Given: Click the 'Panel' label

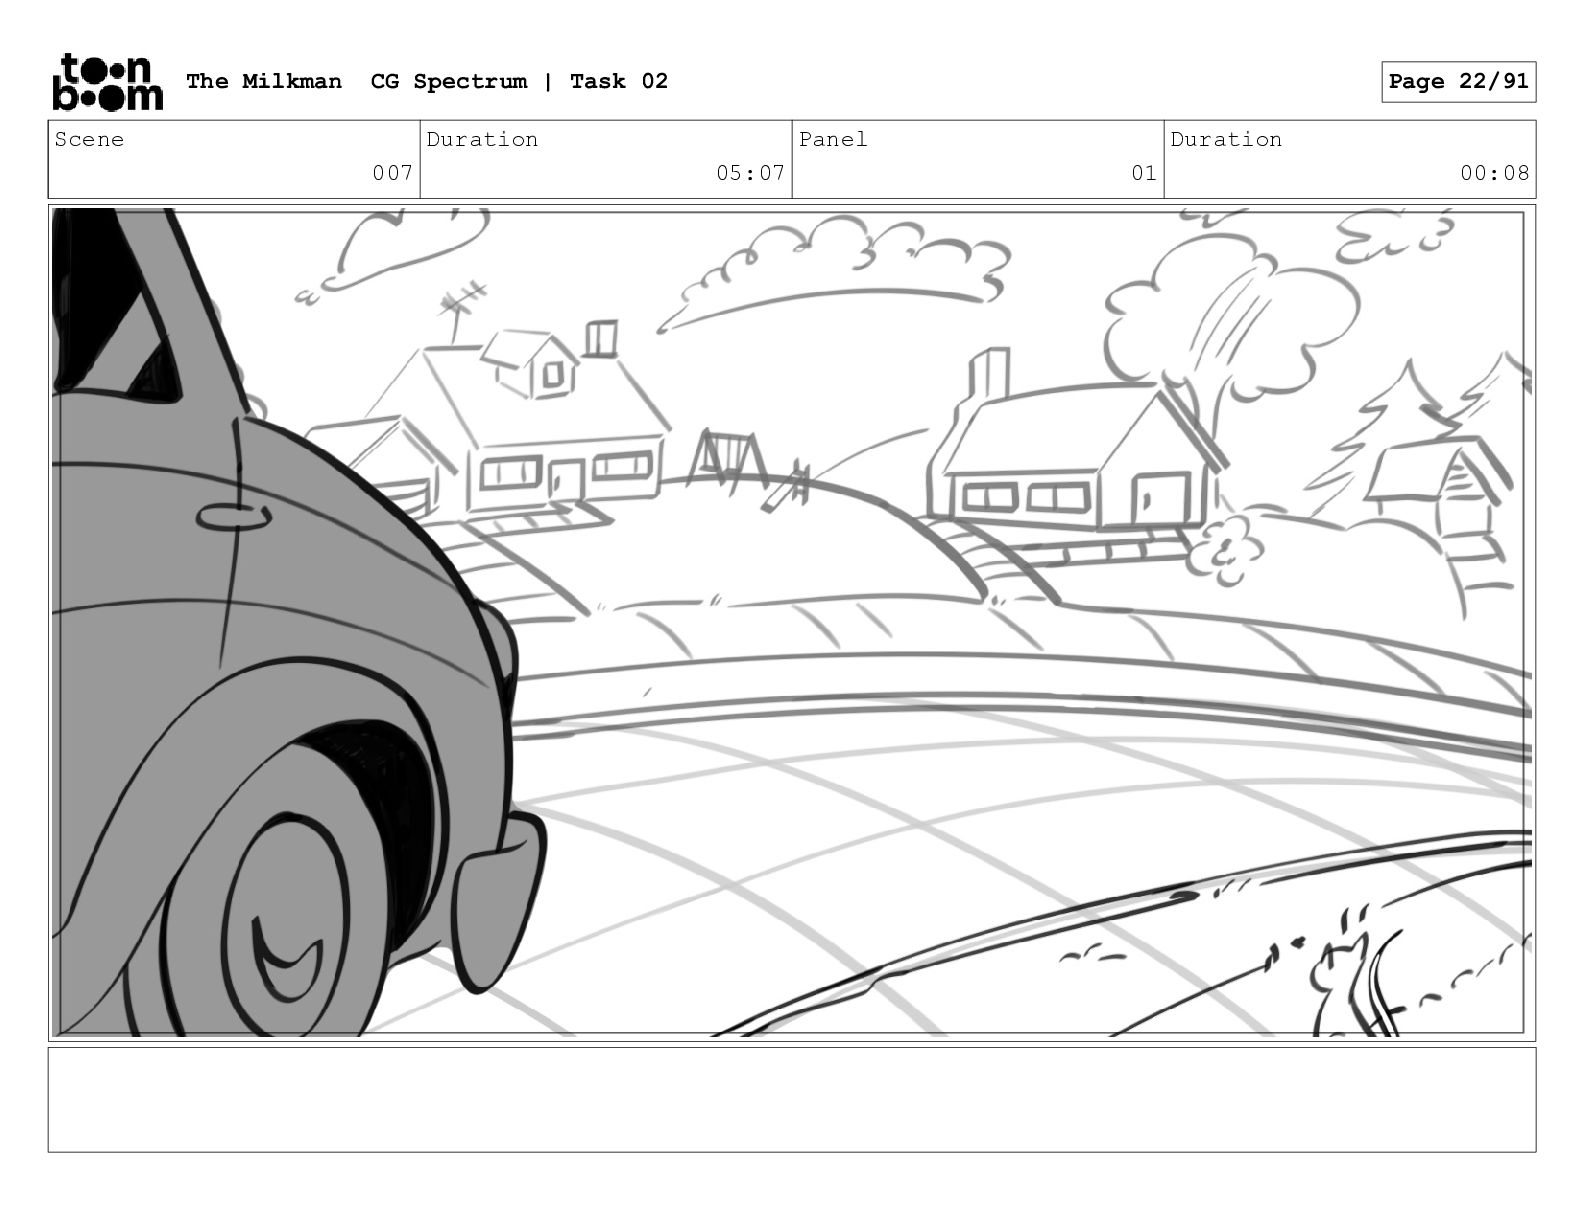Looking at the screenshot, I should click(x=833, y=139).
